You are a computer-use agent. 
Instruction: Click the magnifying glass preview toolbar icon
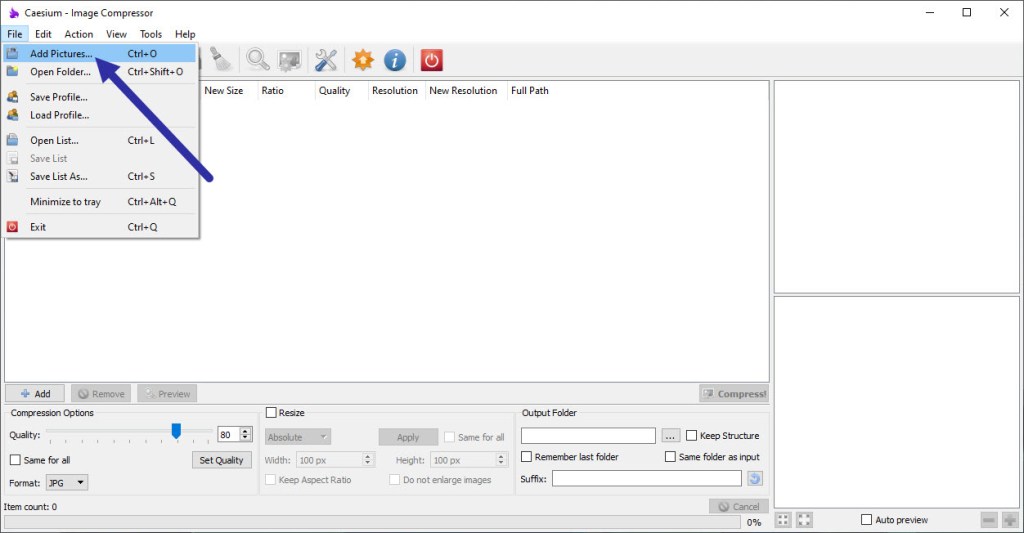click(x=257, y=59)
